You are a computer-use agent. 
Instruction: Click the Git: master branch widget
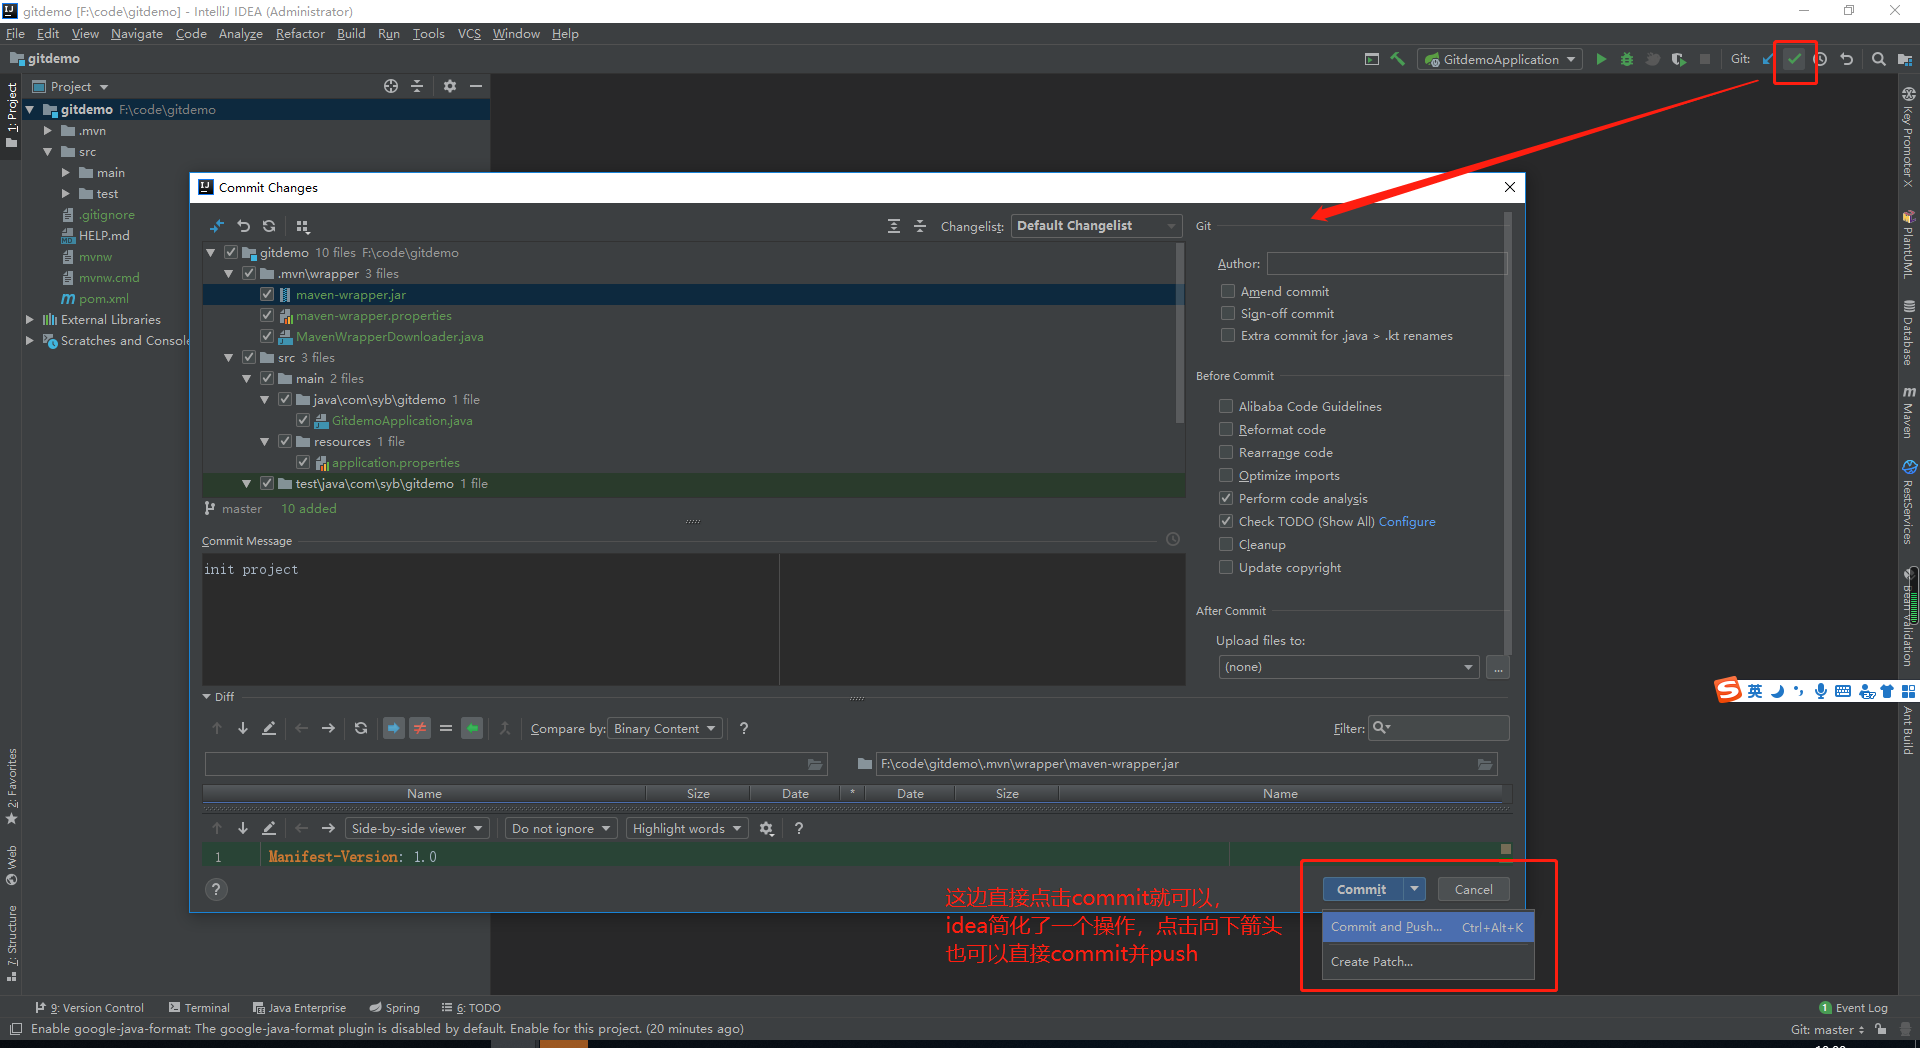pos(1827,1029)
